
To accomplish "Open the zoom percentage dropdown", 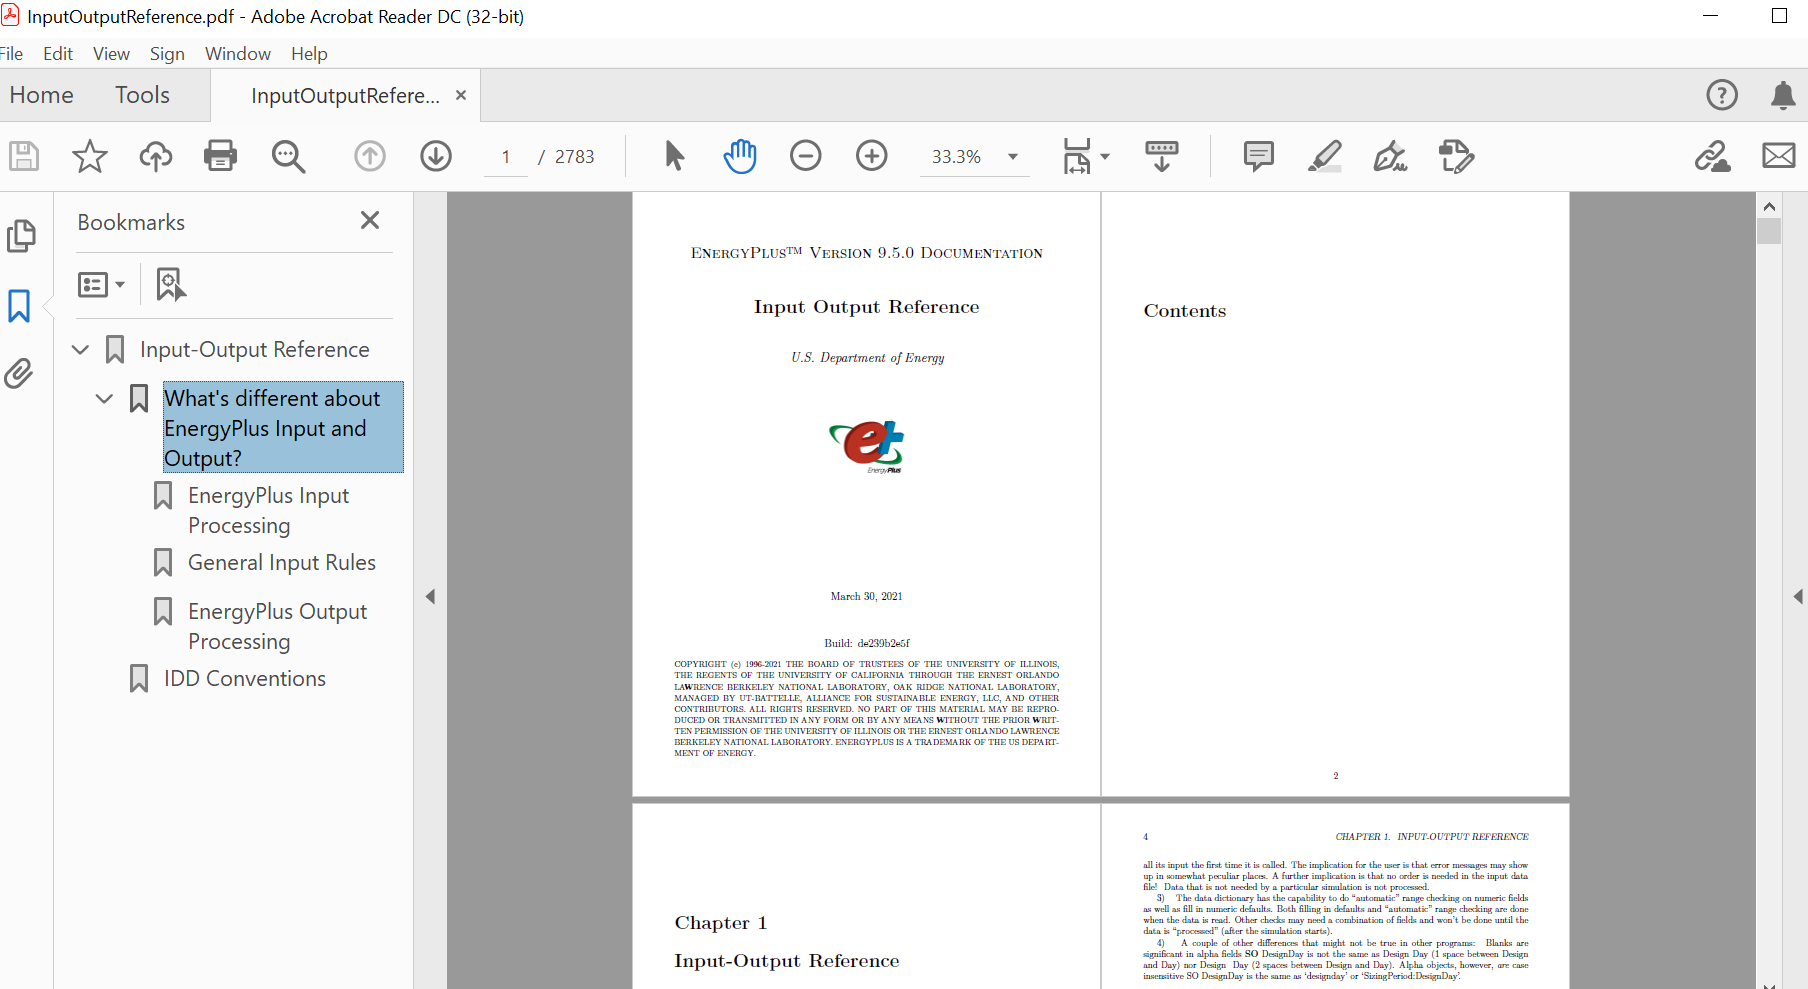I will (1012, 156).
